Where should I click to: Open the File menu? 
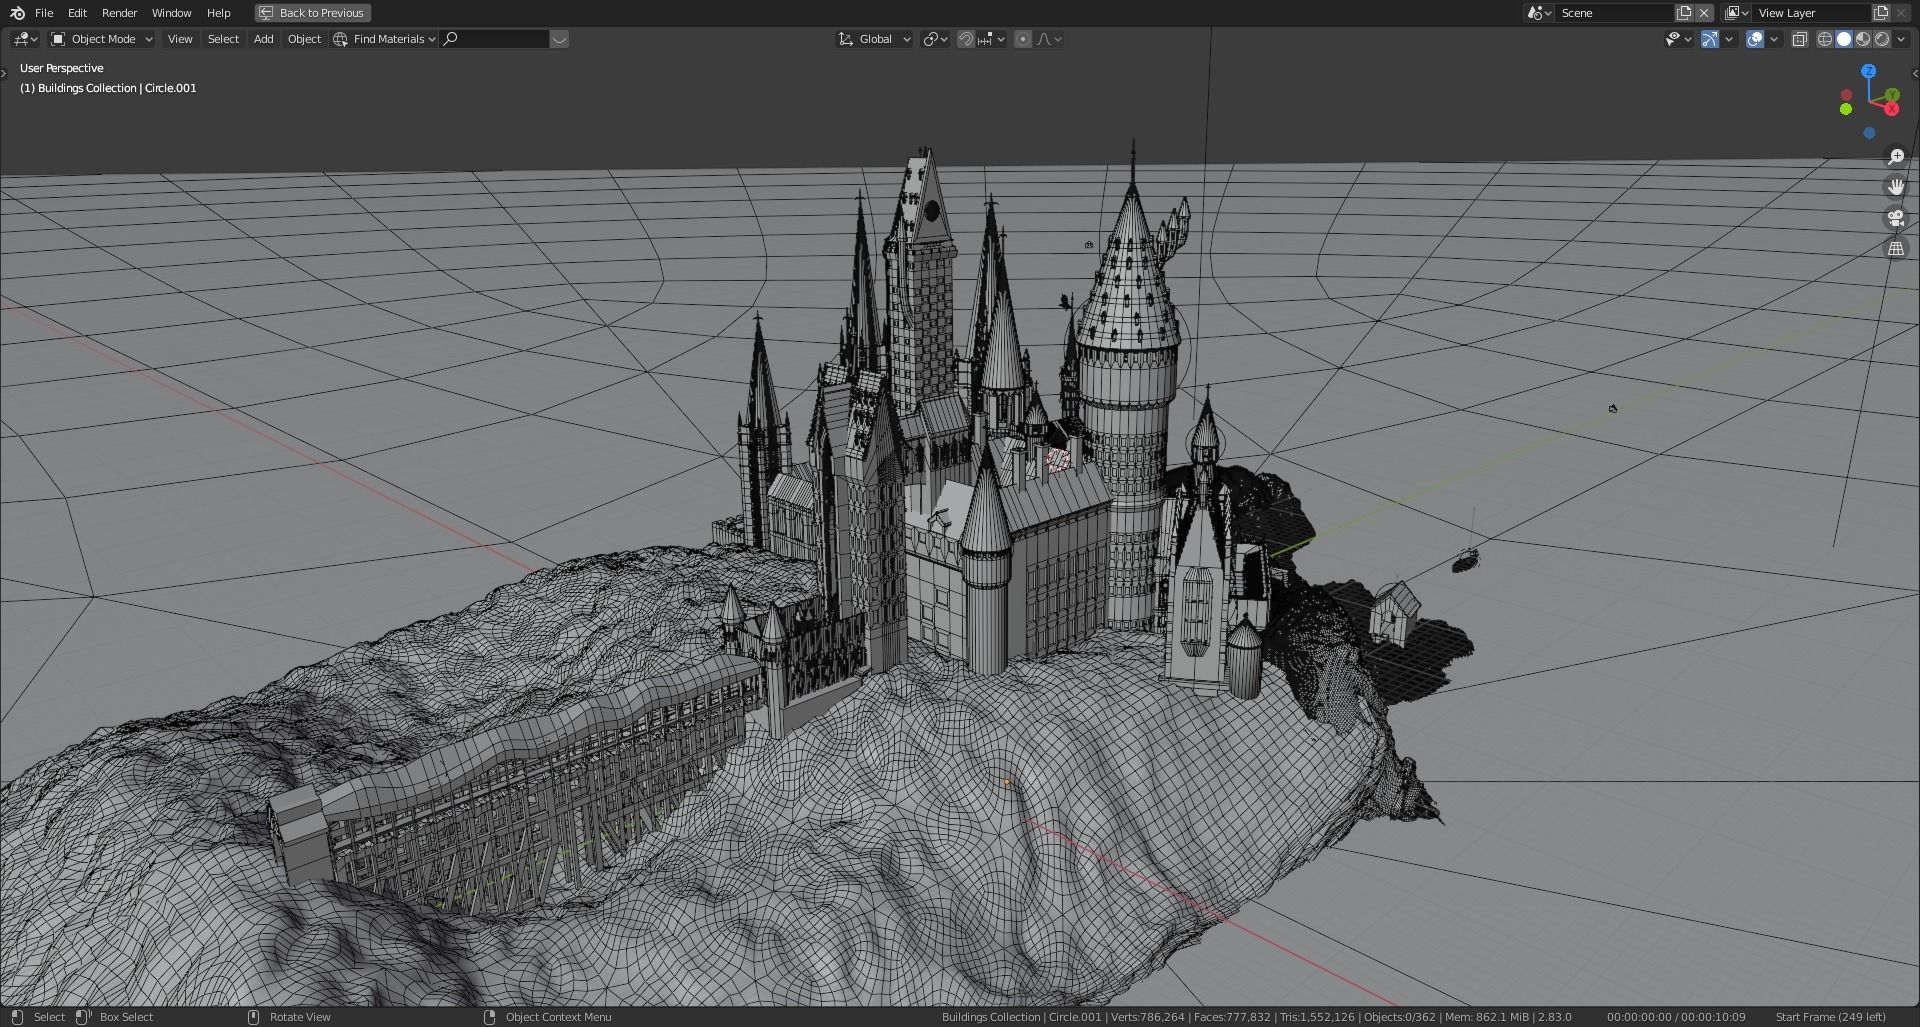tap(44, 13)
